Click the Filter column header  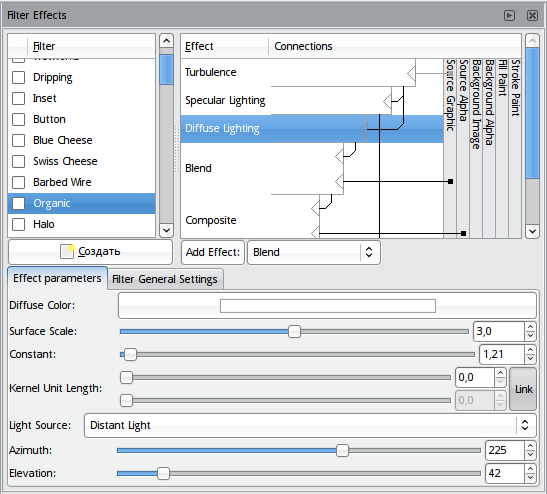coord(91,46)
